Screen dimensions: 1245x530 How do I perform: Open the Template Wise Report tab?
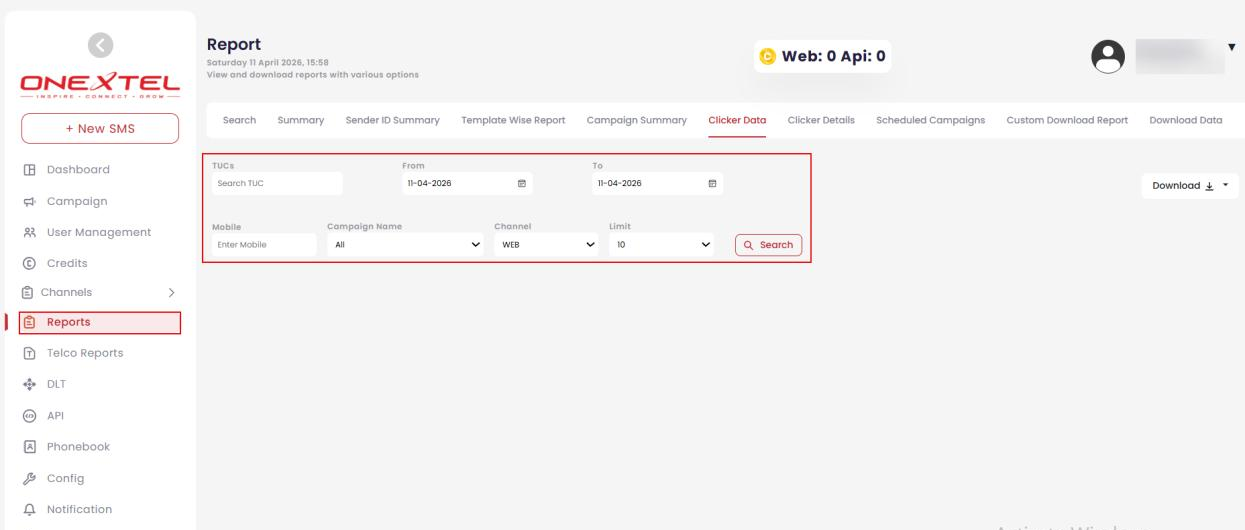[513, 120]
